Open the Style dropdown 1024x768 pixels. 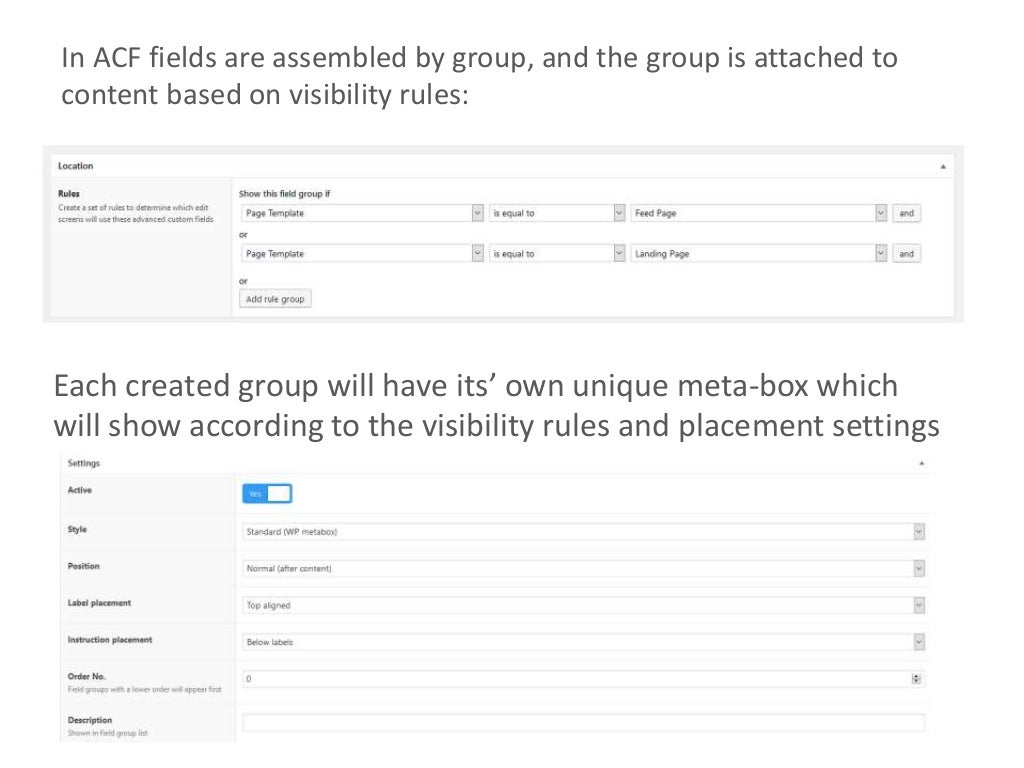pyautogui.click(x=583, y=532)
